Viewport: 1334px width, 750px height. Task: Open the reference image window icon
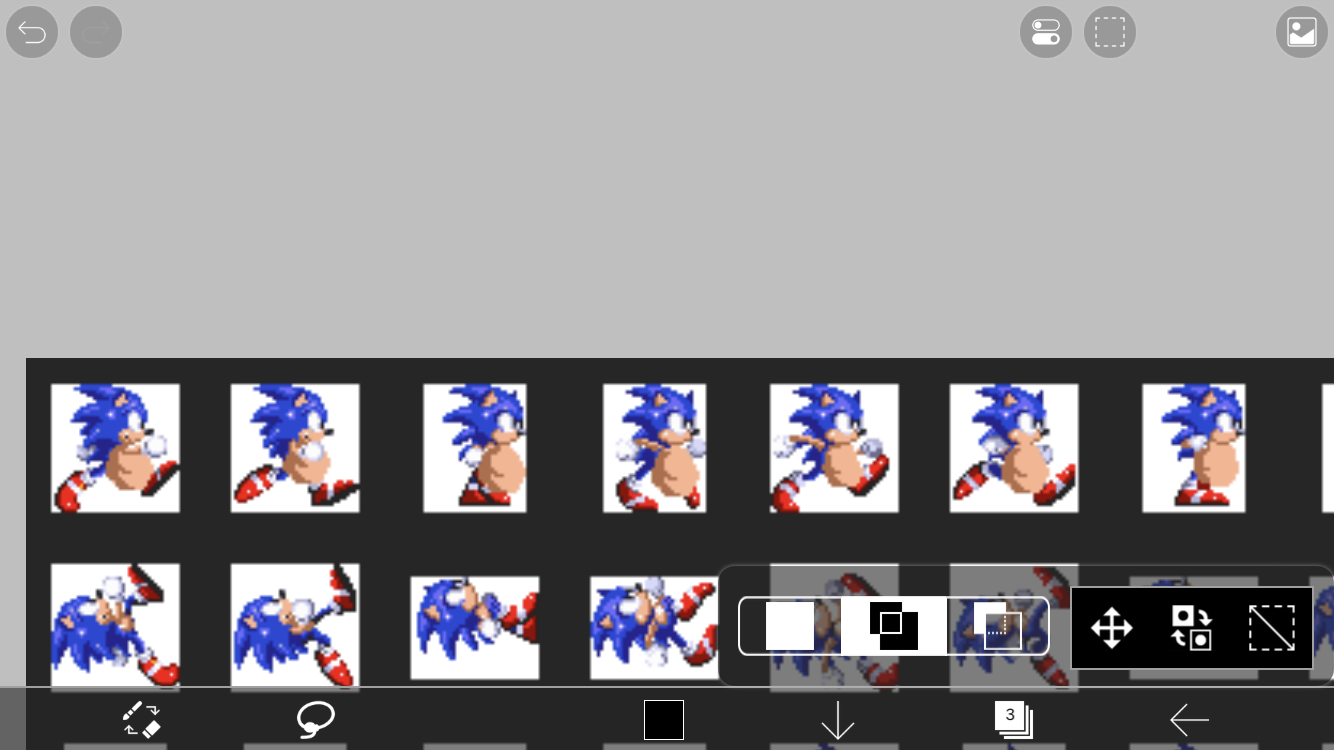[x=1301, y=33]
